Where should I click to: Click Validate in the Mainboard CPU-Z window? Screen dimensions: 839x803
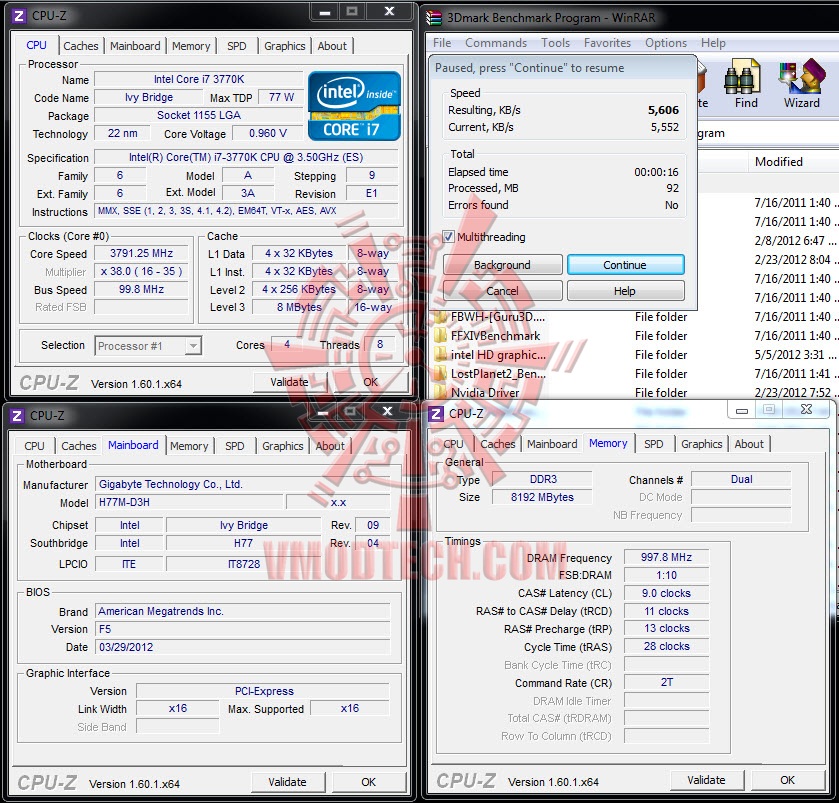pyautogui.click(x=287, y=782)
